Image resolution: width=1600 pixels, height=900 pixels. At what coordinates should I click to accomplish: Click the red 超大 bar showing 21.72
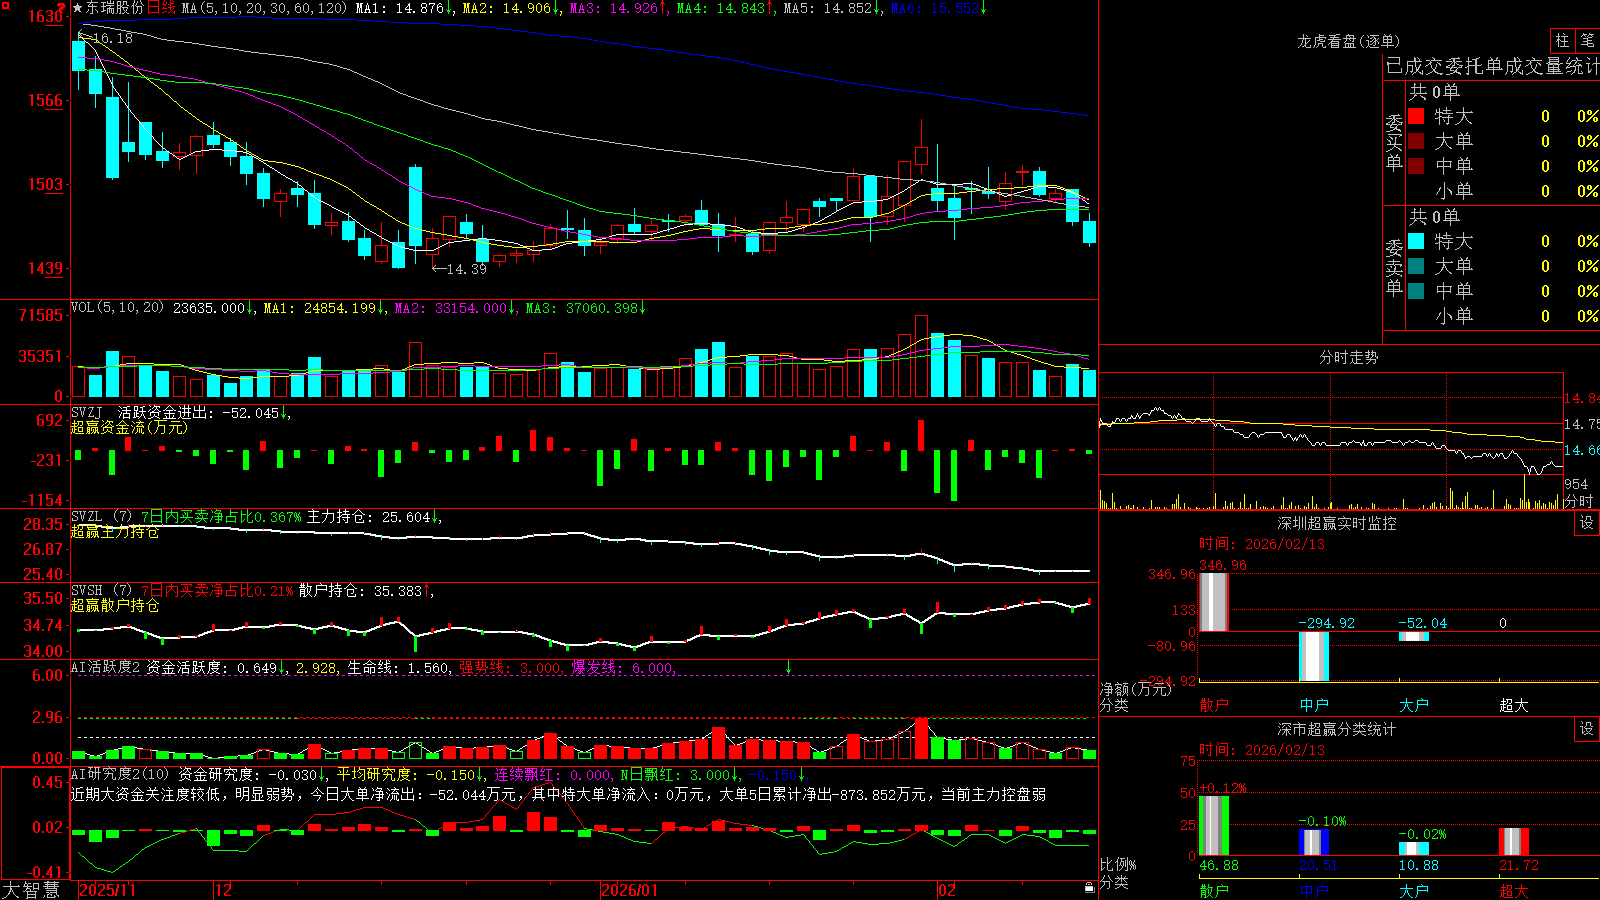(x=1514, y=842)
